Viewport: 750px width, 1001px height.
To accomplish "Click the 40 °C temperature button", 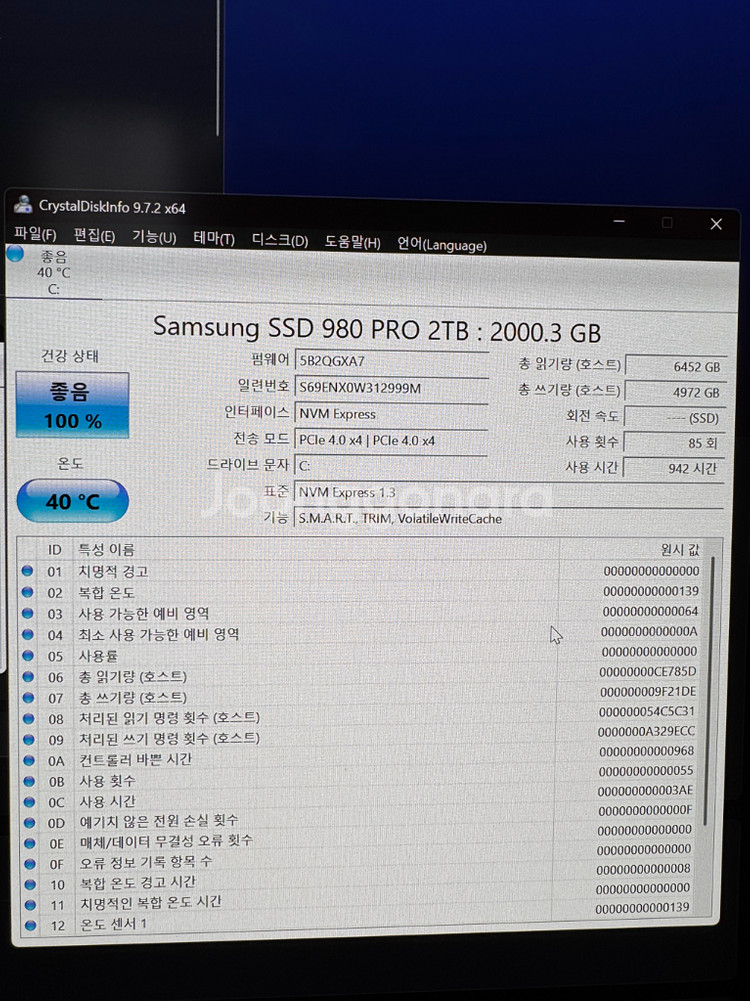I will click(72, 501).
